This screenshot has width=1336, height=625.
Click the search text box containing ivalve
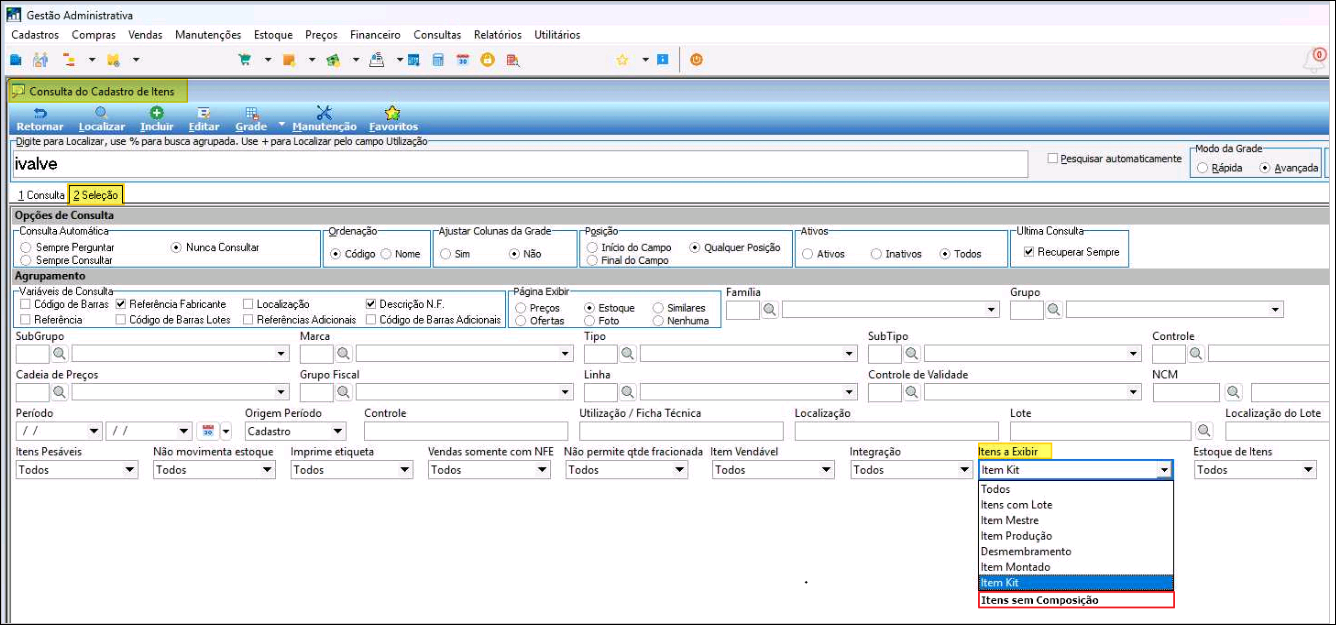[x=520, y=164]
